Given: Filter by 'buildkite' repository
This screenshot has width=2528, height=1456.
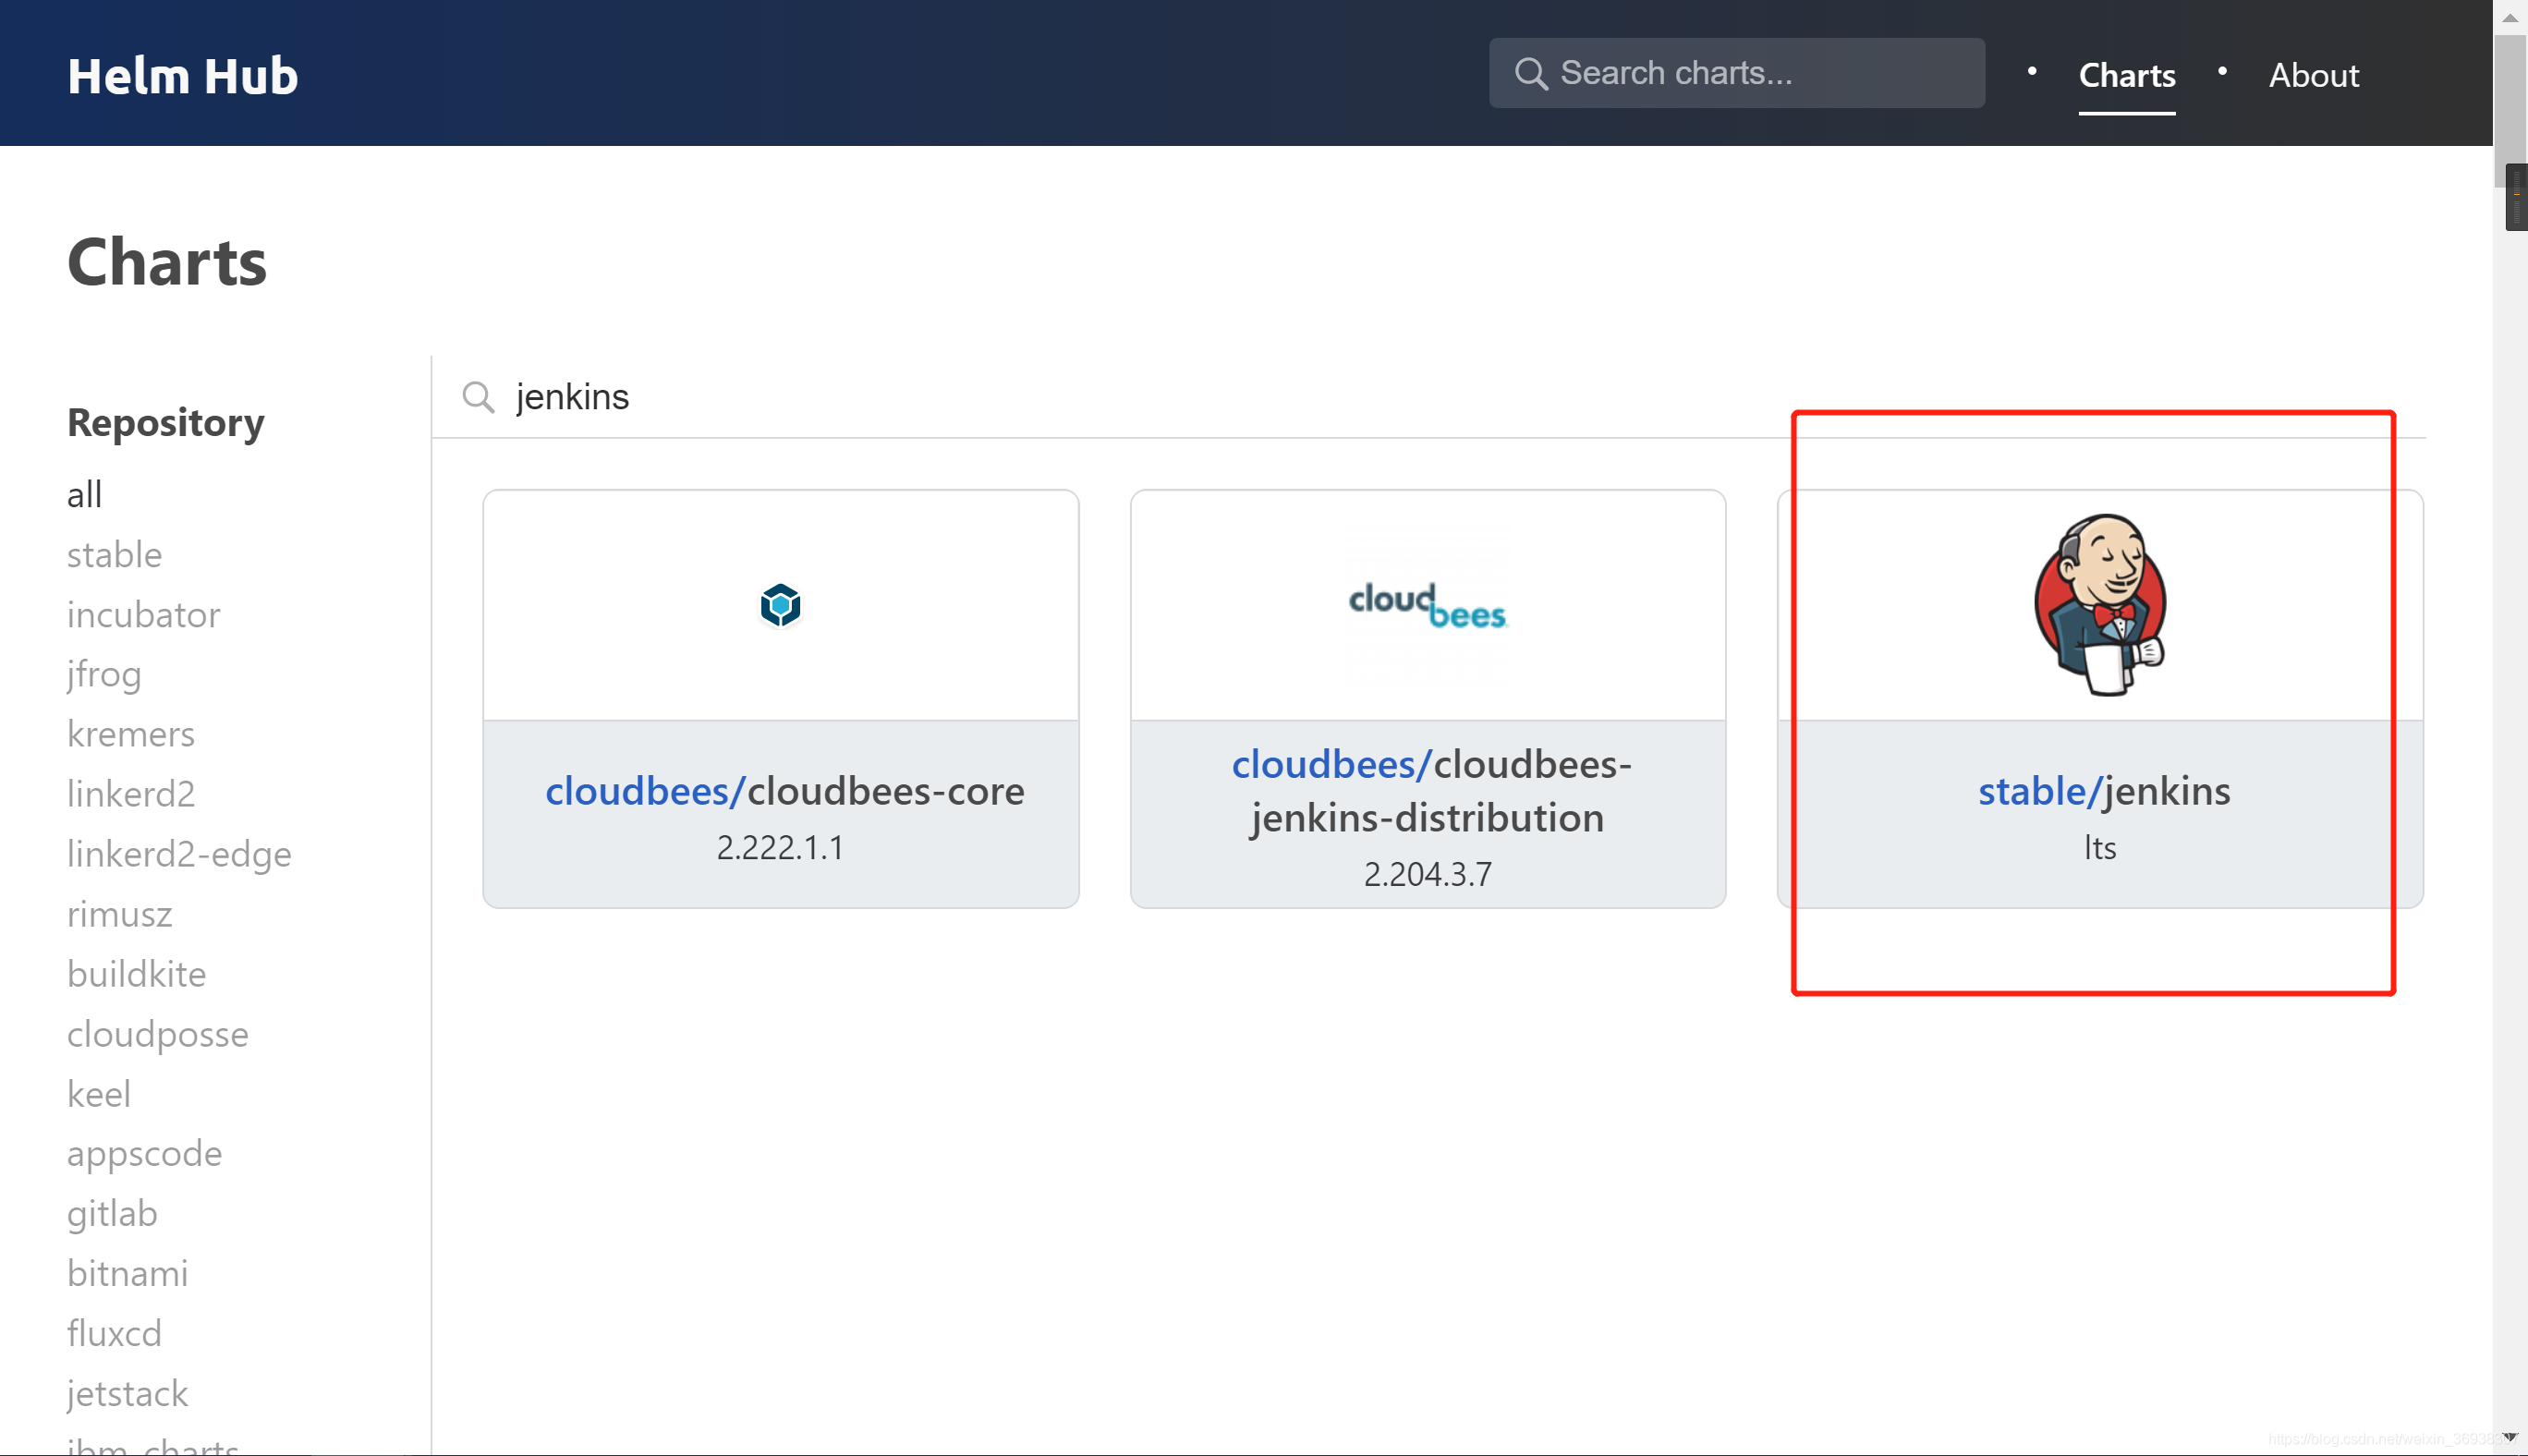Looking at the screenshot, I should (136, 974).
